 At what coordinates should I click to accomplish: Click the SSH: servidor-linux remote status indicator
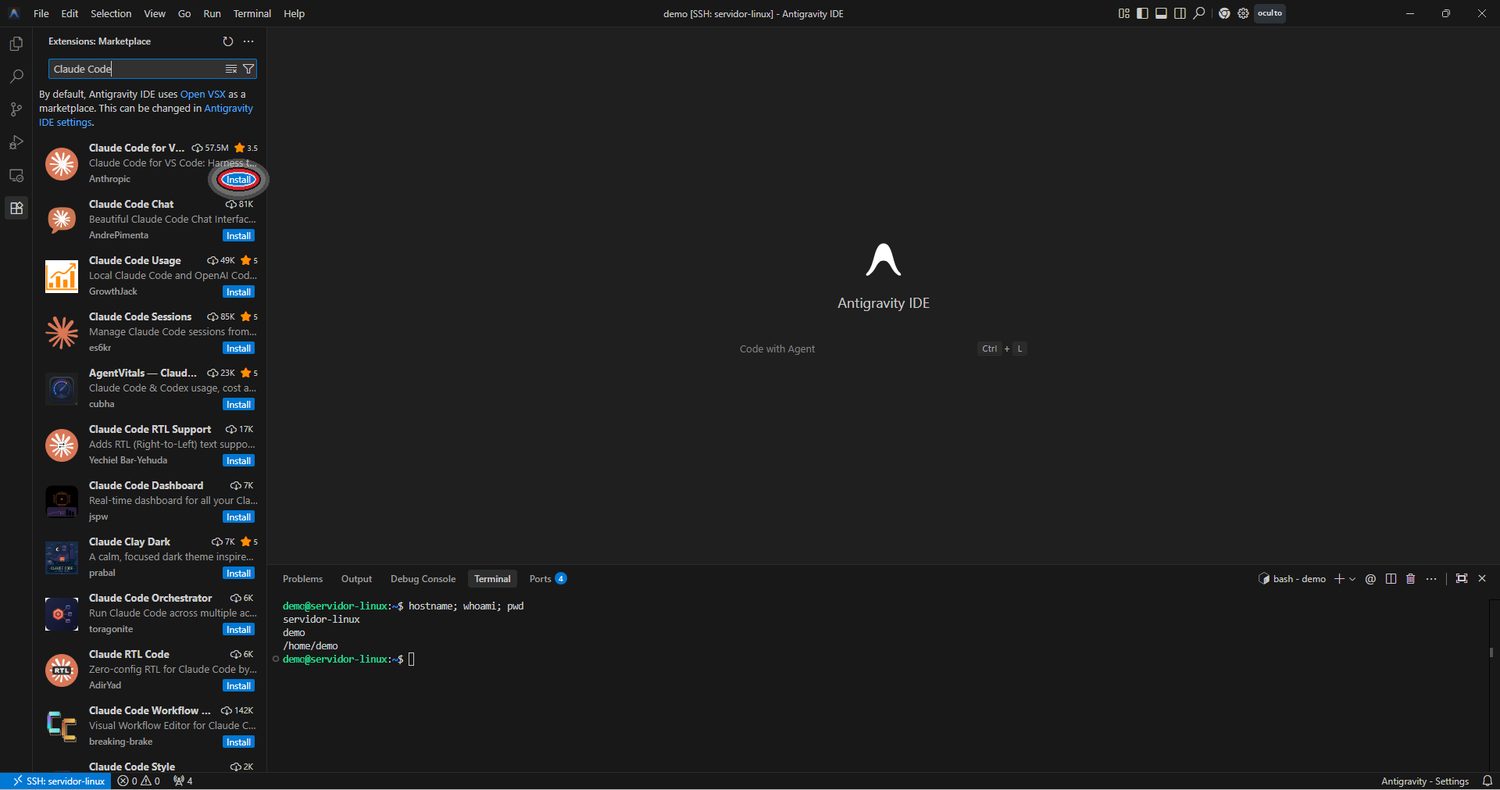pos(58,781)
